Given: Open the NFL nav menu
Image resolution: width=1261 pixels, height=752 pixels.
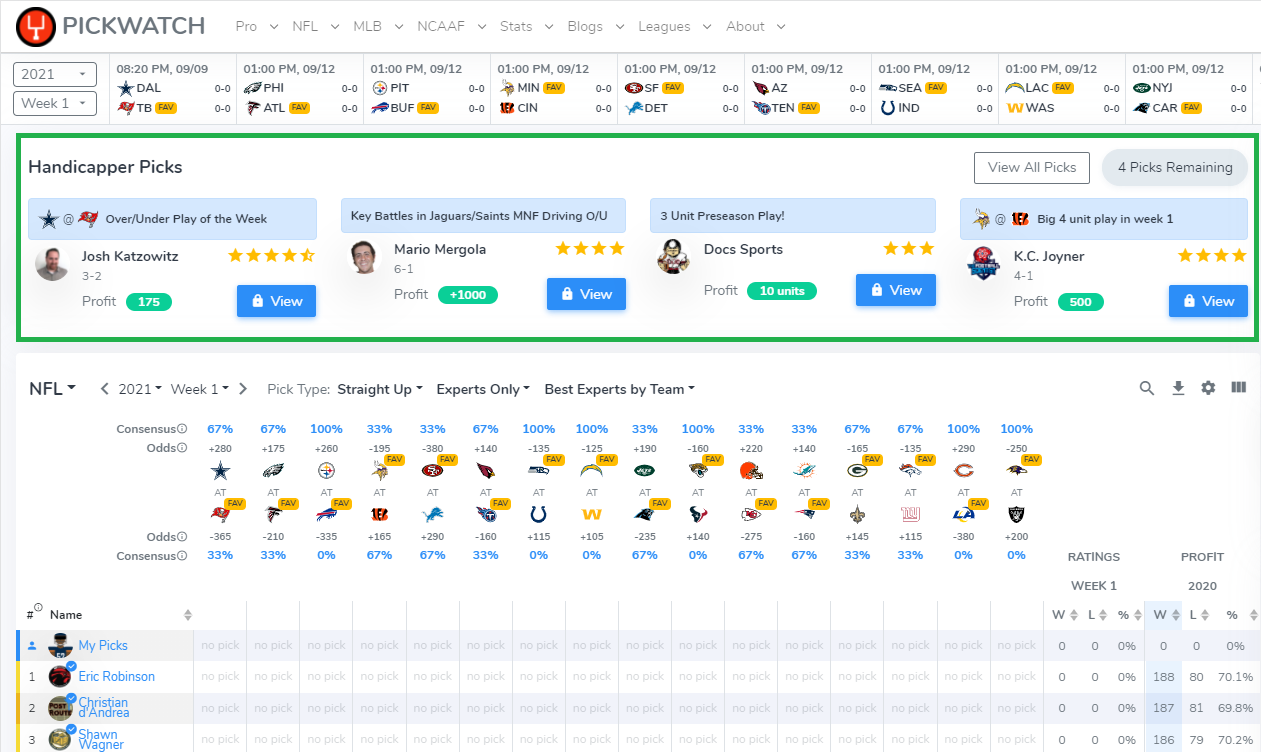Looking at the screenshot, I should pos(314,26).
